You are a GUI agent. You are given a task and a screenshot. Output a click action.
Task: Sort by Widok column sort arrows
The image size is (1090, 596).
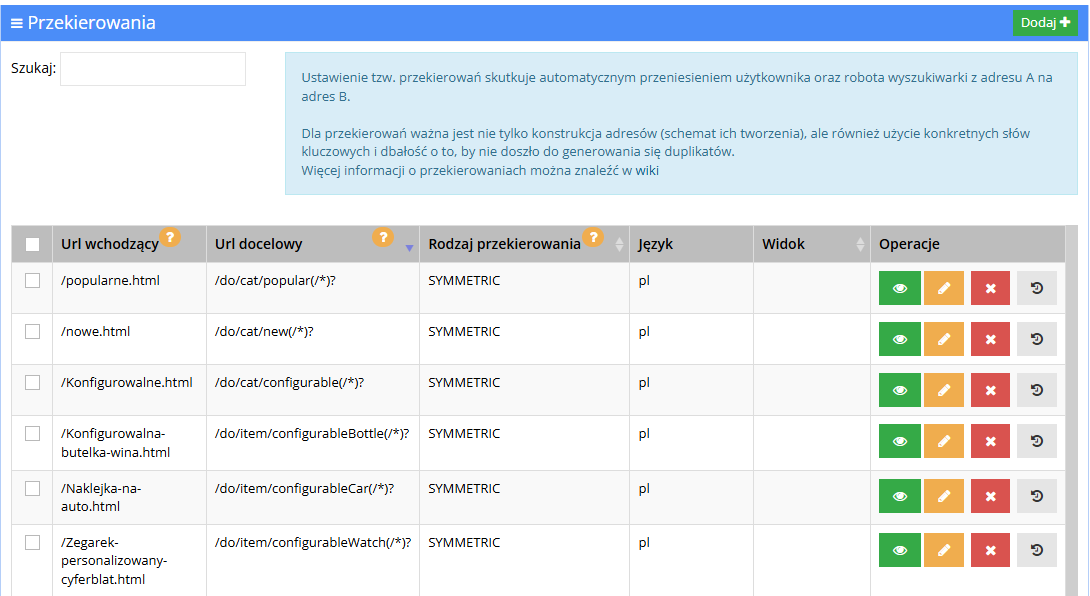point(861,244)
